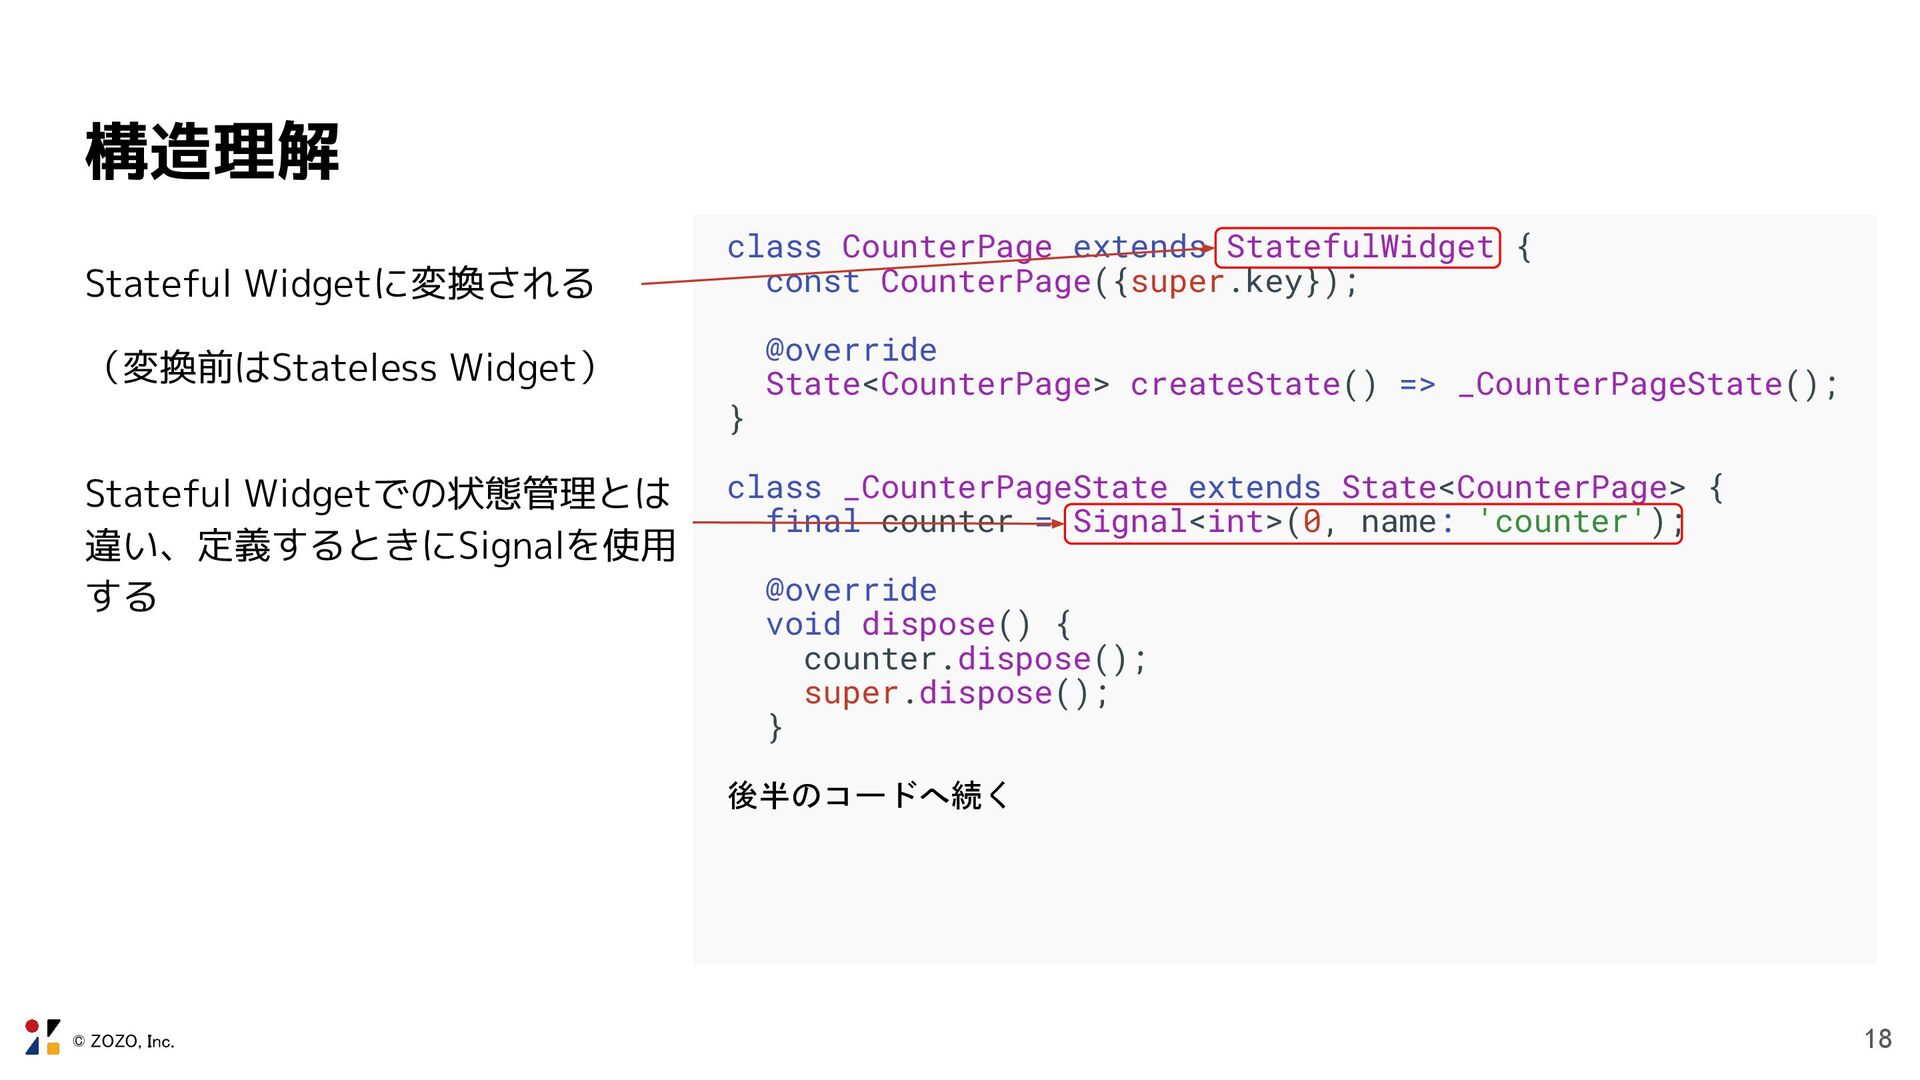Click the paragraph about Signalを使用する

click(x=380, y=545)
